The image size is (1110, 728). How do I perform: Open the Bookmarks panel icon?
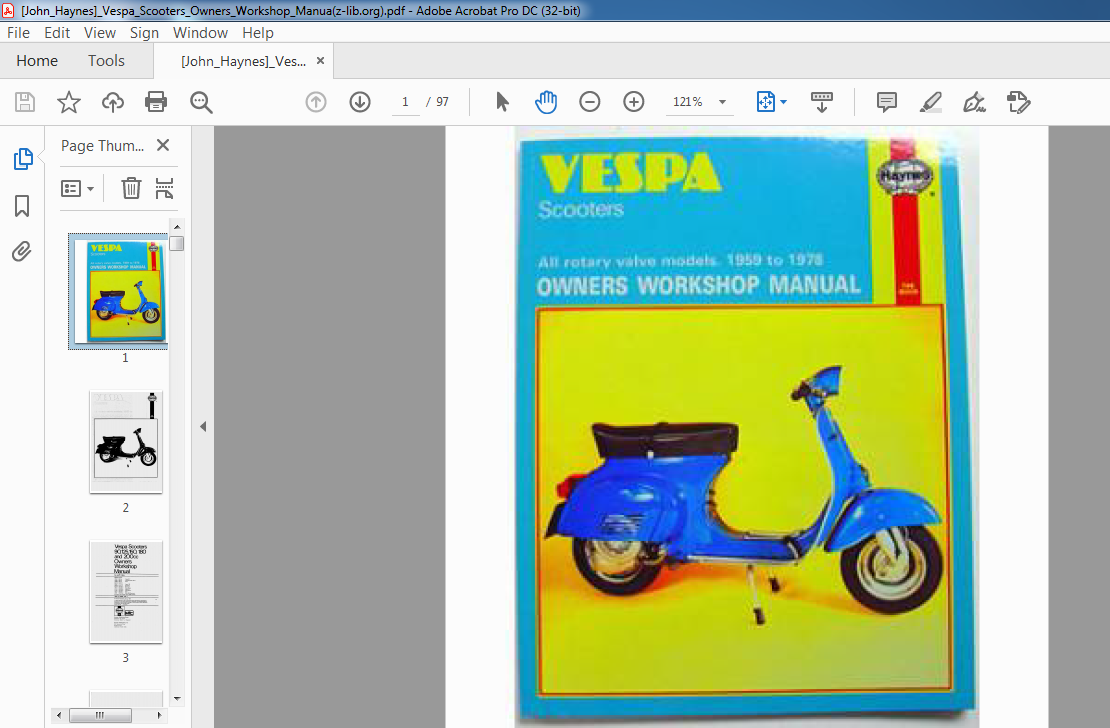[x=22, y=206]
